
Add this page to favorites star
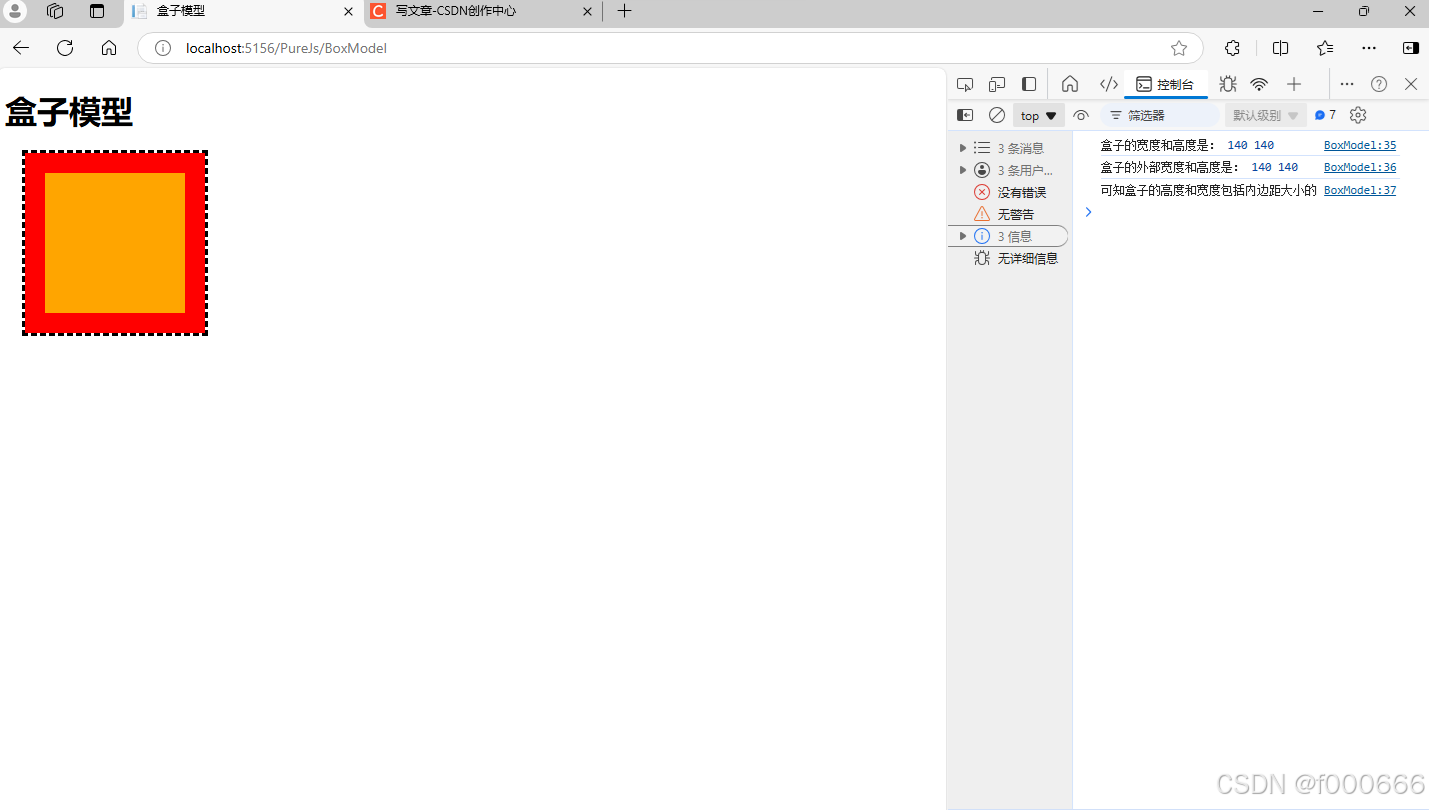[x=1179, y=48]
